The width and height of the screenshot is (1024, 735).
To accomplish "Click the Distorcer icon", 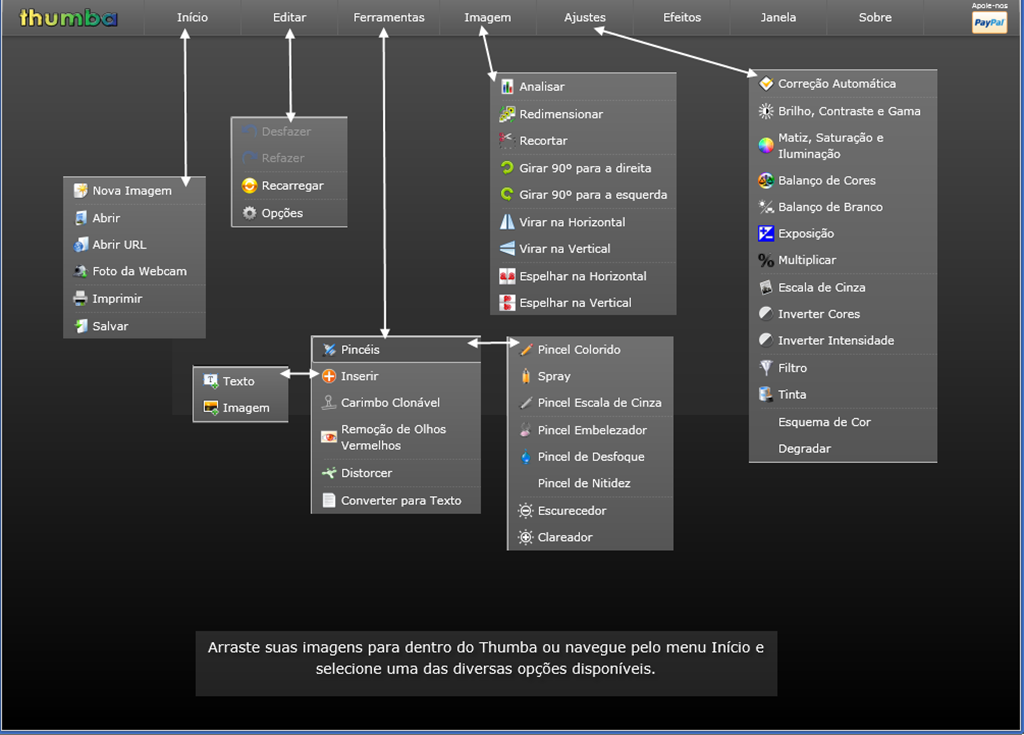I will pyautogui.click(x=329, y=472).
